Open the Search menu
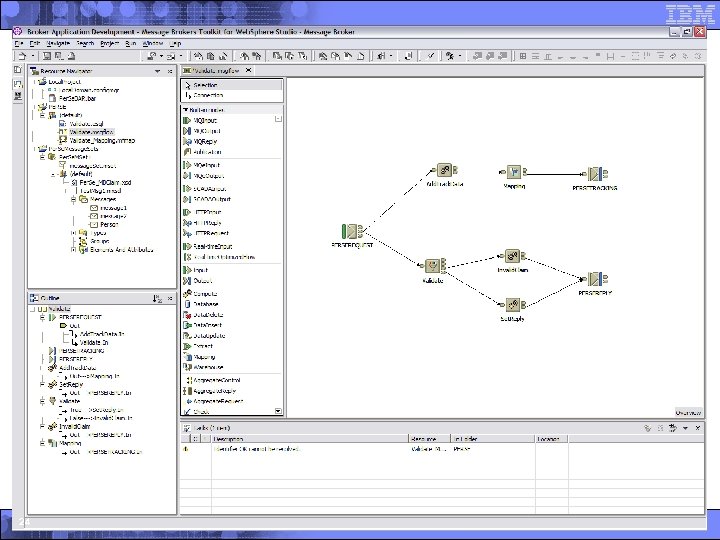The width and height of the screenshot is (720, 540). coord(85,43)
